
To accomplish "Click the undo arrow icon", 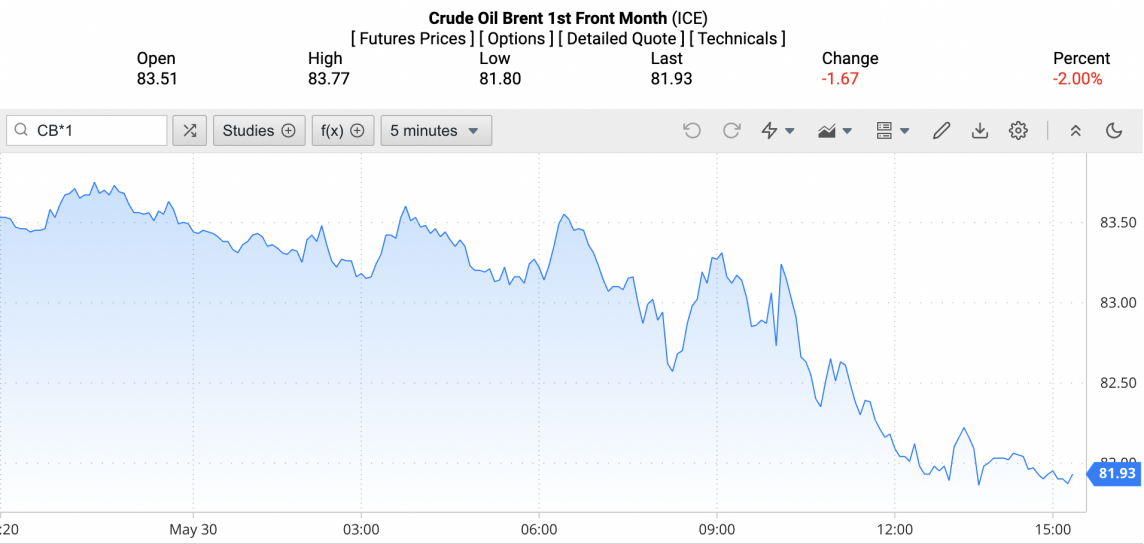I will coord(692,131).
